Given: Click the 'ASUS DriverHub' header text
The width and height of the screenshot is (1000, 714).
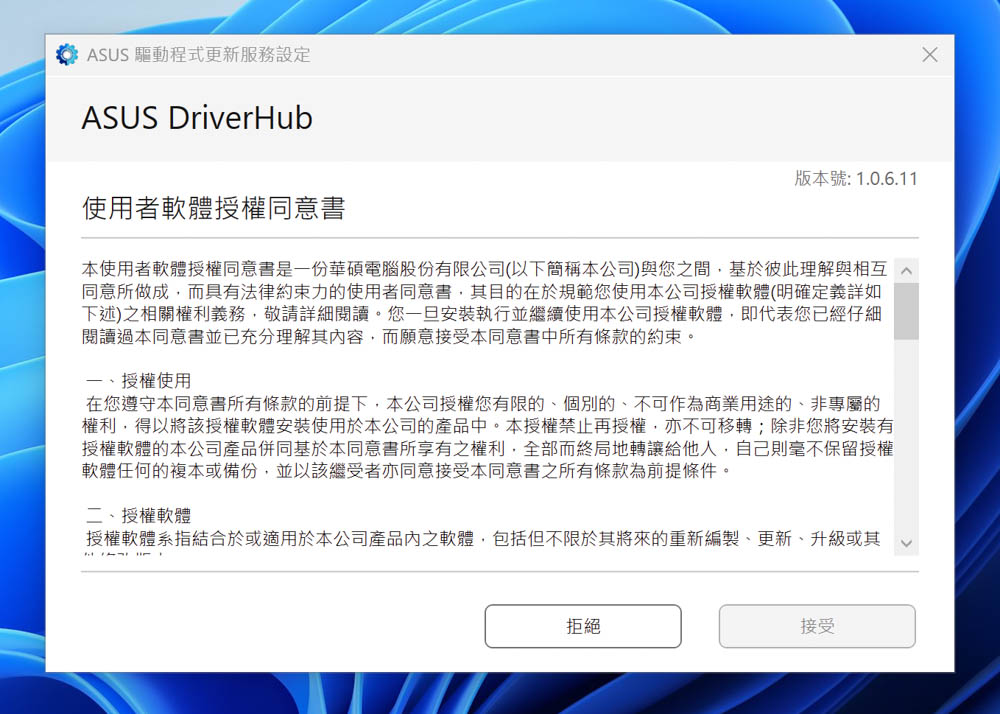Looking at the screenshot, I should (x=197, y=118).
